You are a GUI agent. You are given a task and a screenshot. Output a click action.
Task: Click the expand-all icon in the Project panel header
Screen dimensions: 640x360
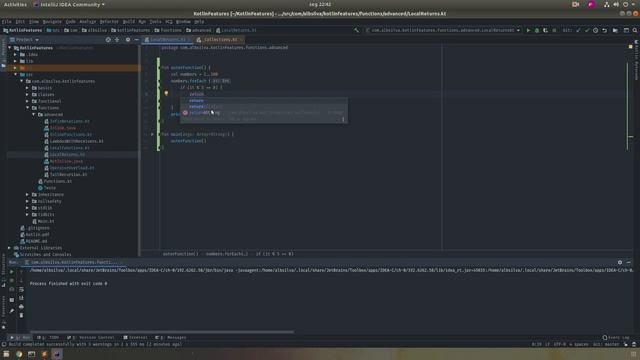click(x=117, y=40)
